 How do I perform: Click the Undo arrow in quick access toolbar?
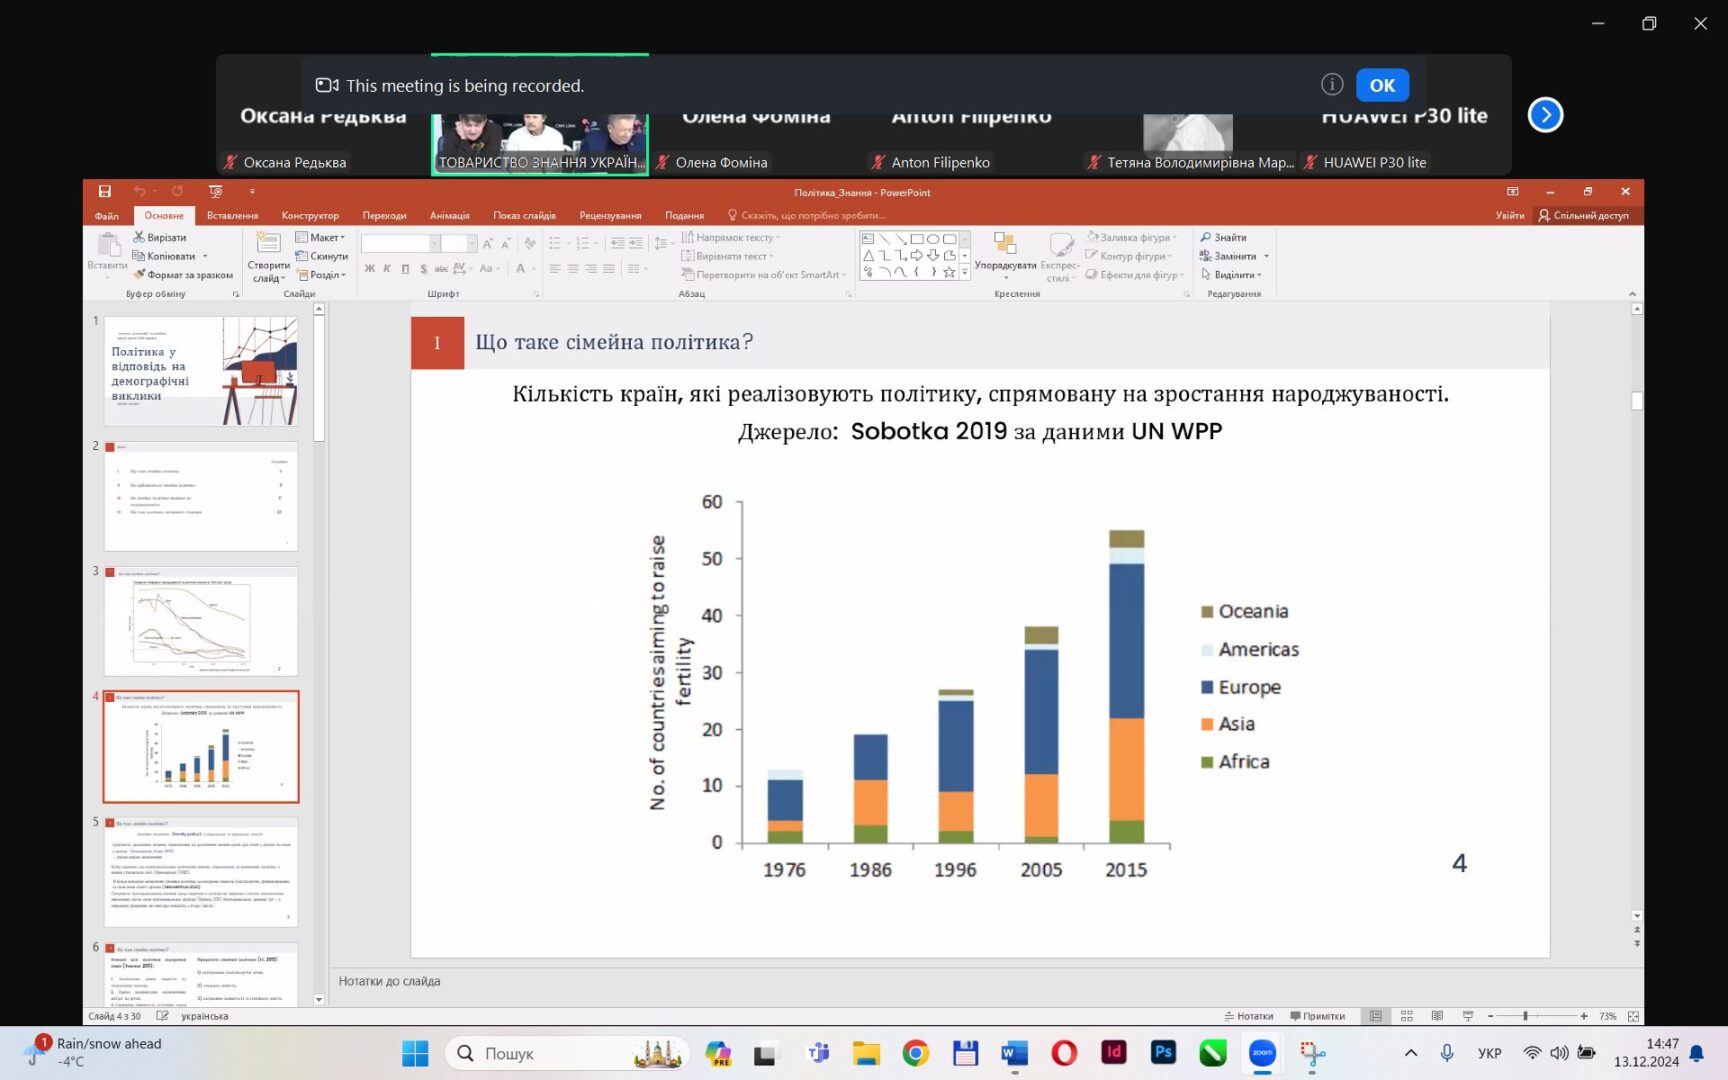pyautogui.click(x=140, y=191)
